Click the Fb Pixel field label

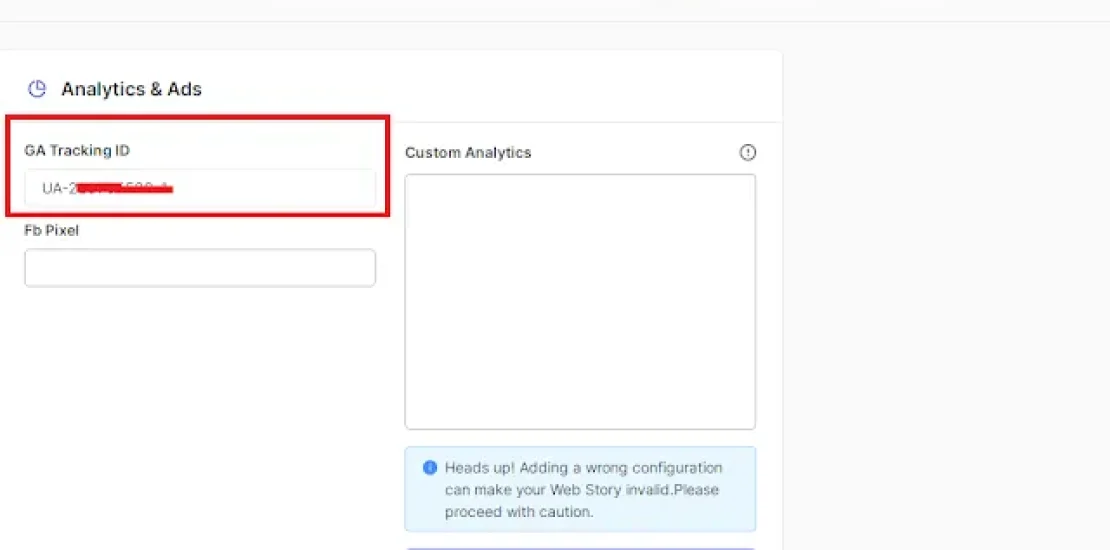51,230
